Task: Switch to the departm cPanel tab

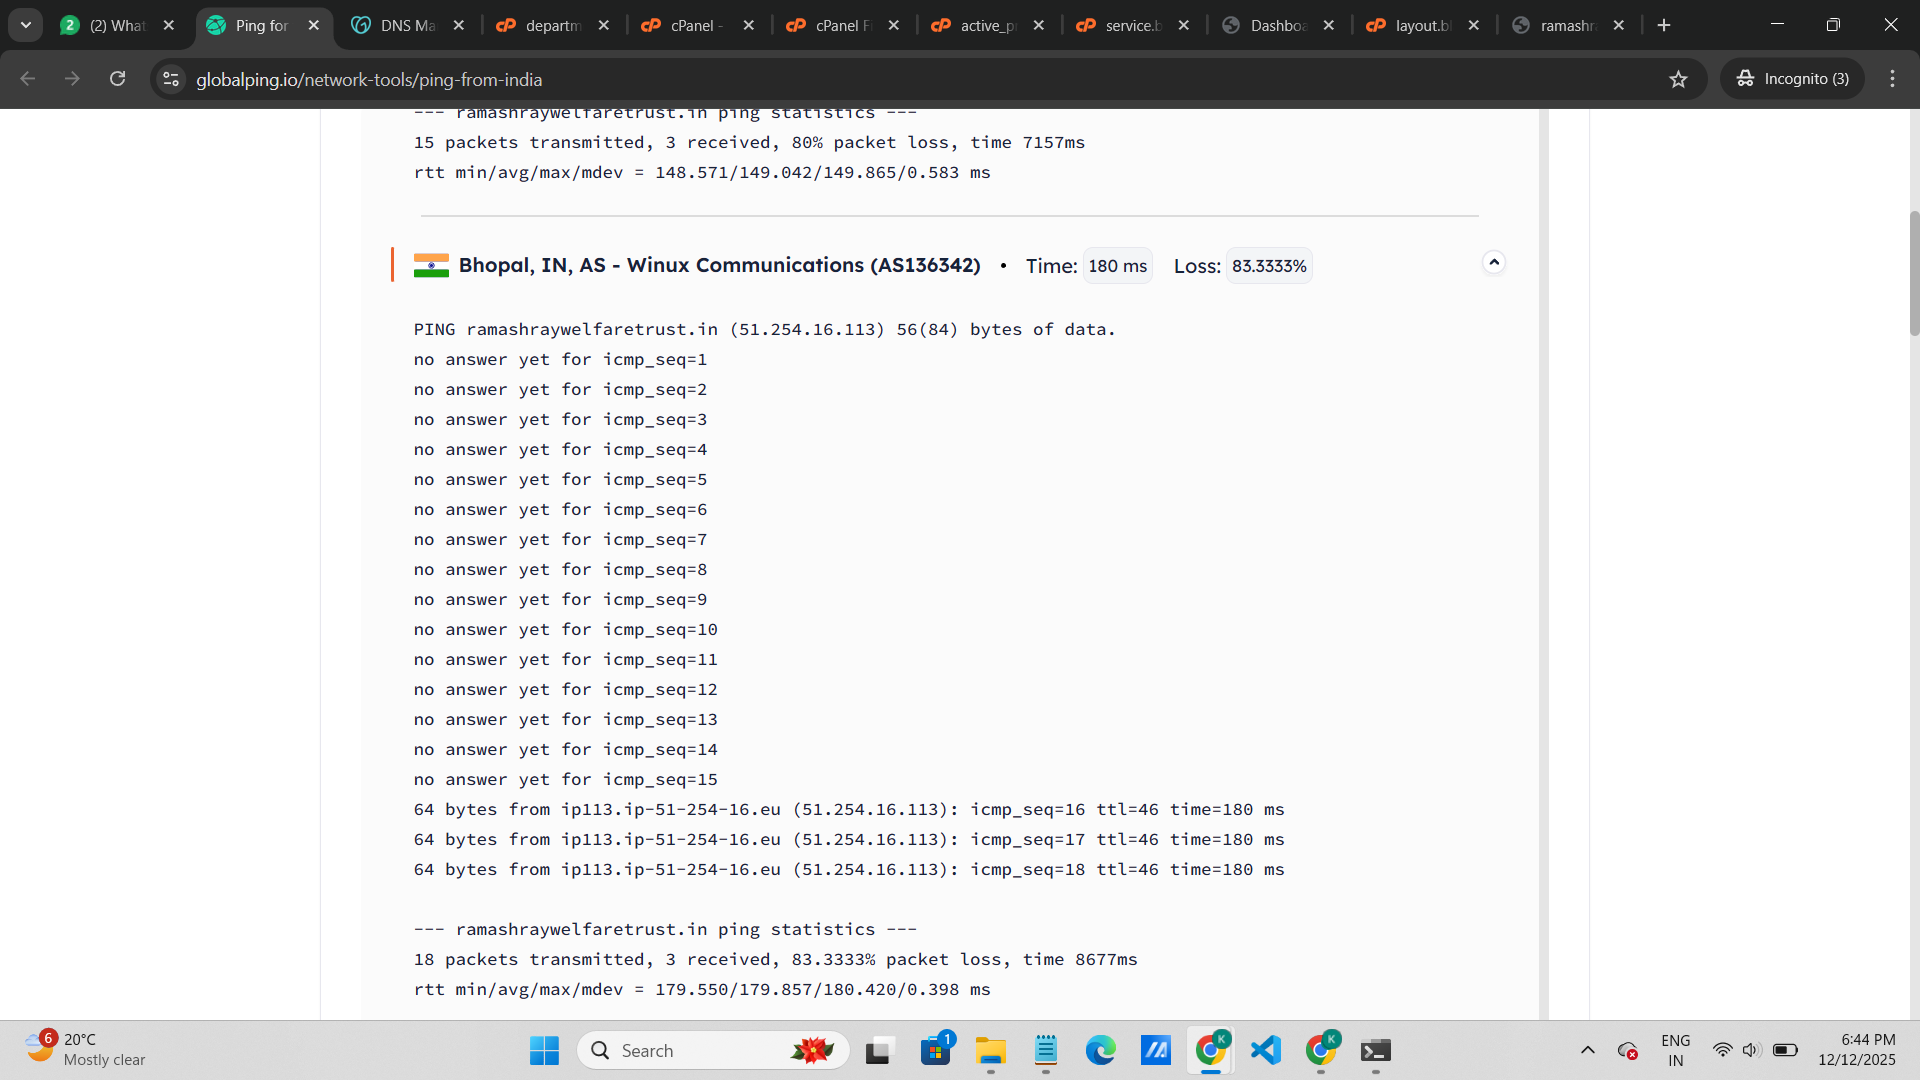Action: coord(553,25)
